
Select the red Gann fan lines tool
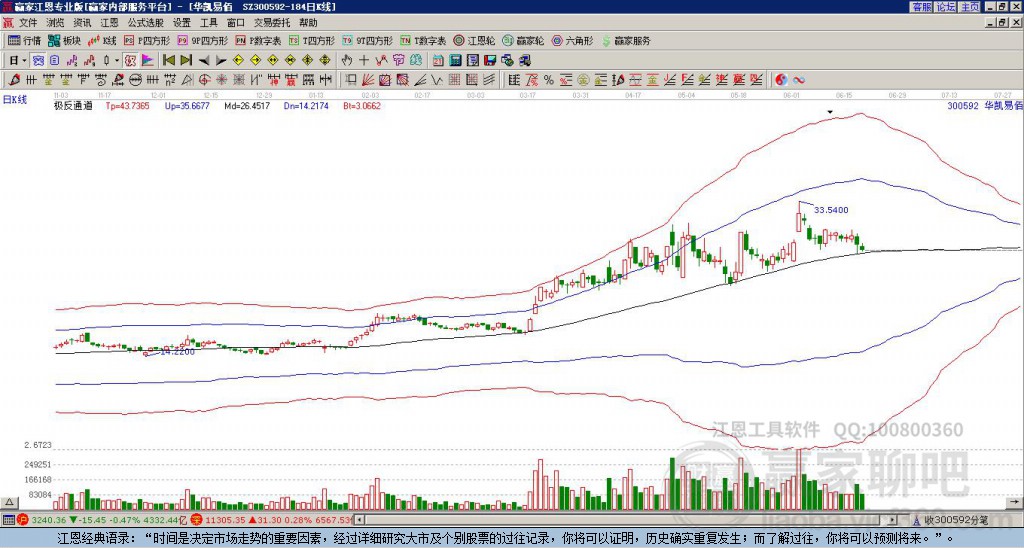(368, 80)
